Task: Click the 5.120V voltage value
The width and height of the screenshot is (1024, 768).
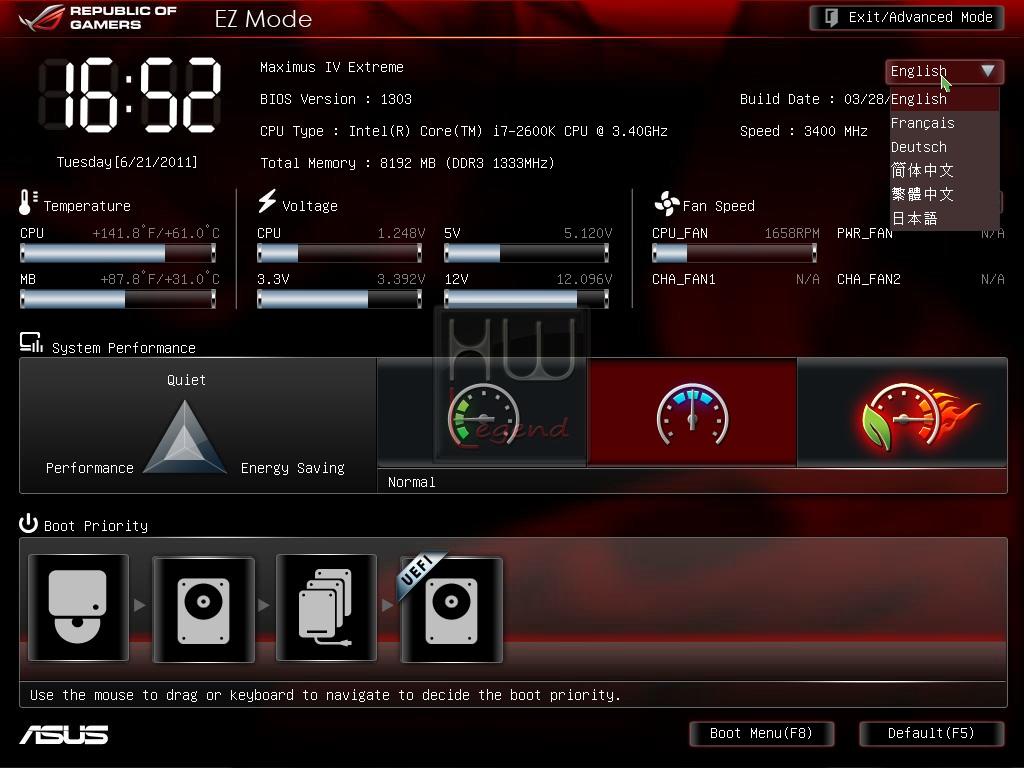Action: coord(588,233)
